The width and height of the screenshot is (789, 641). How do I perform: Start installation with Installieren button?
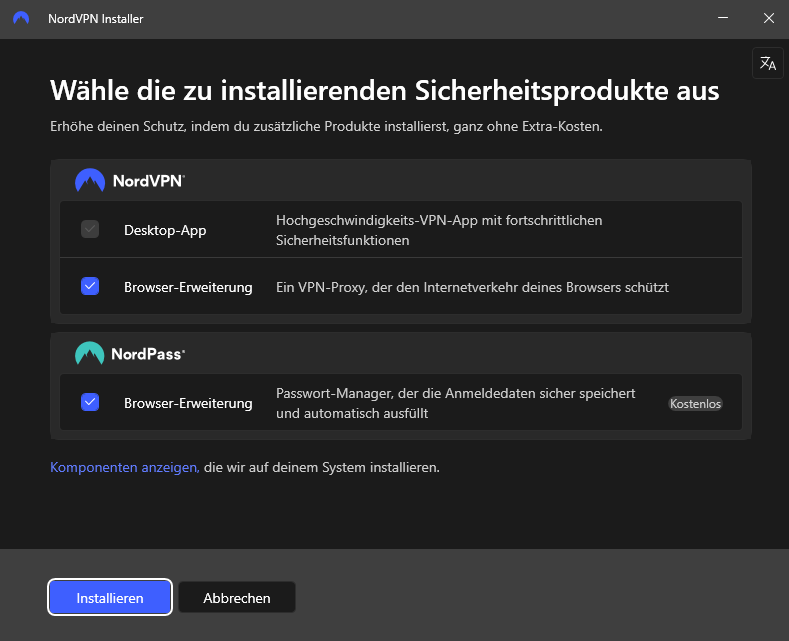110,597
